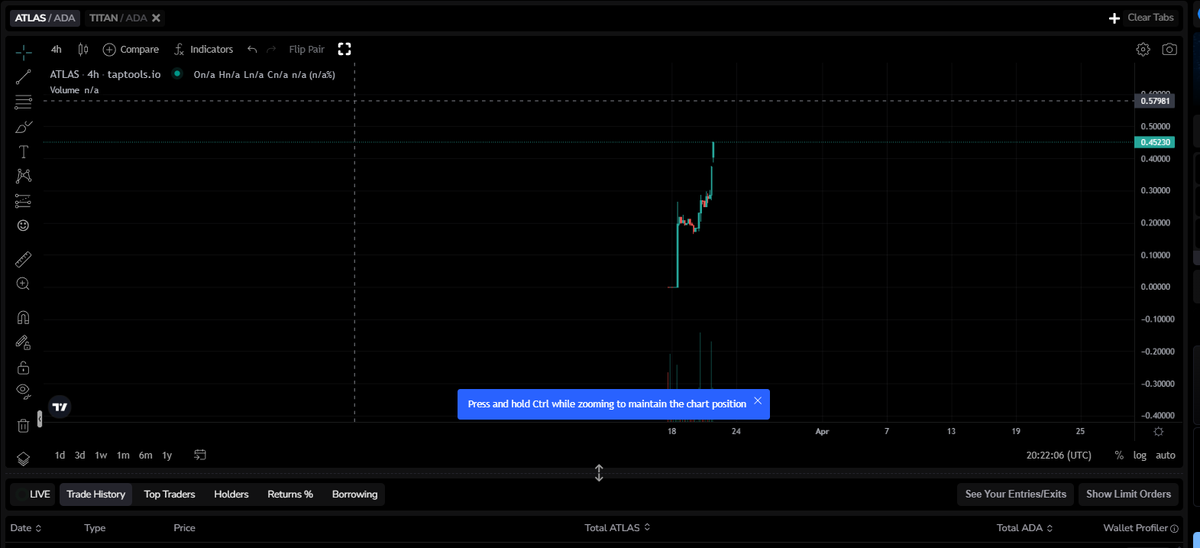Close the TITAN / ADA tab
This screenshot has width=1200, height=548.
point(156,17)
